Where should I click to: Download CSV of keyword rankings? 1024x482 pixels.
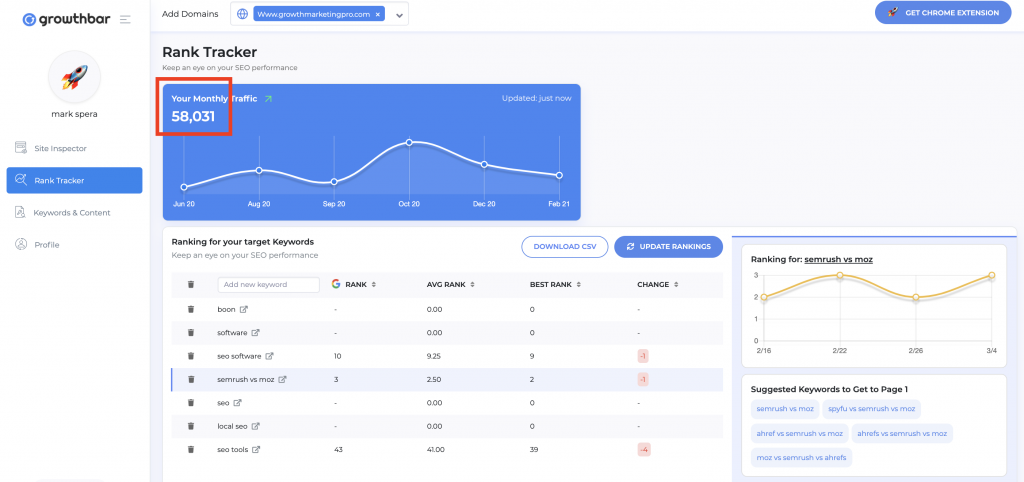click(x=565, y=247)
